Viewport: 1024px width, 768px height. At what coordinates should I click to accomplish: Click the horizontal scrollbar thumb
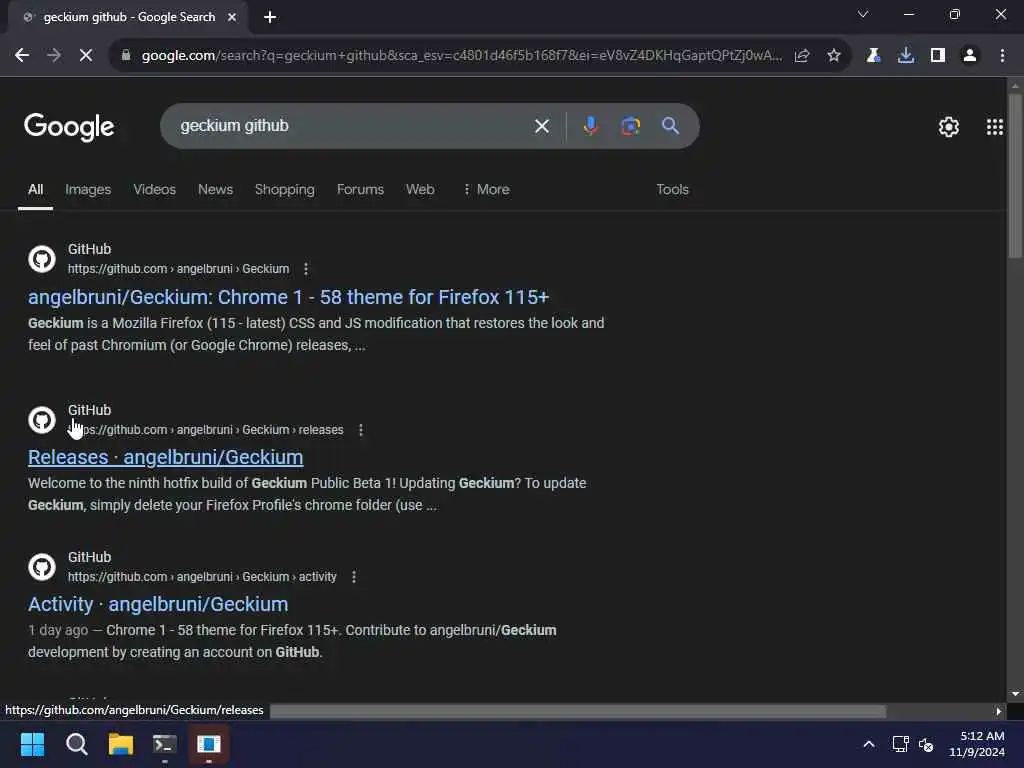[x=578, y=711]
